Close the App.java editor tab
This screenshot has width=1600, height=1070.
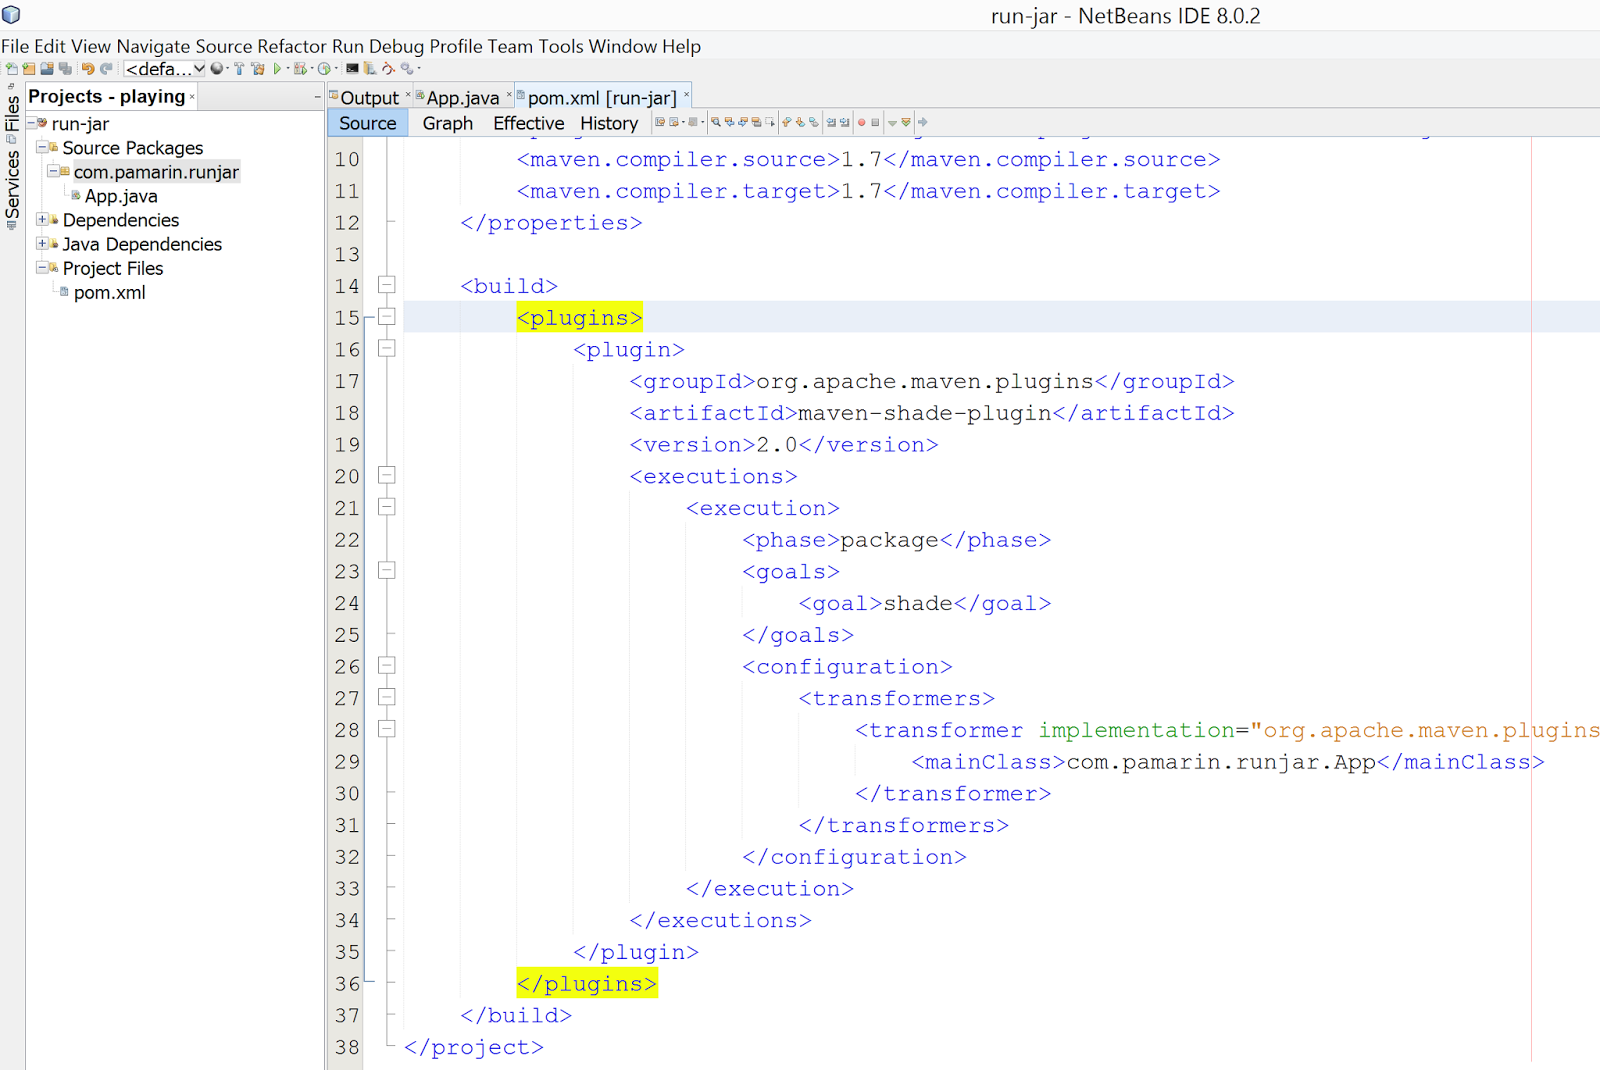click(x=509, y=95)
